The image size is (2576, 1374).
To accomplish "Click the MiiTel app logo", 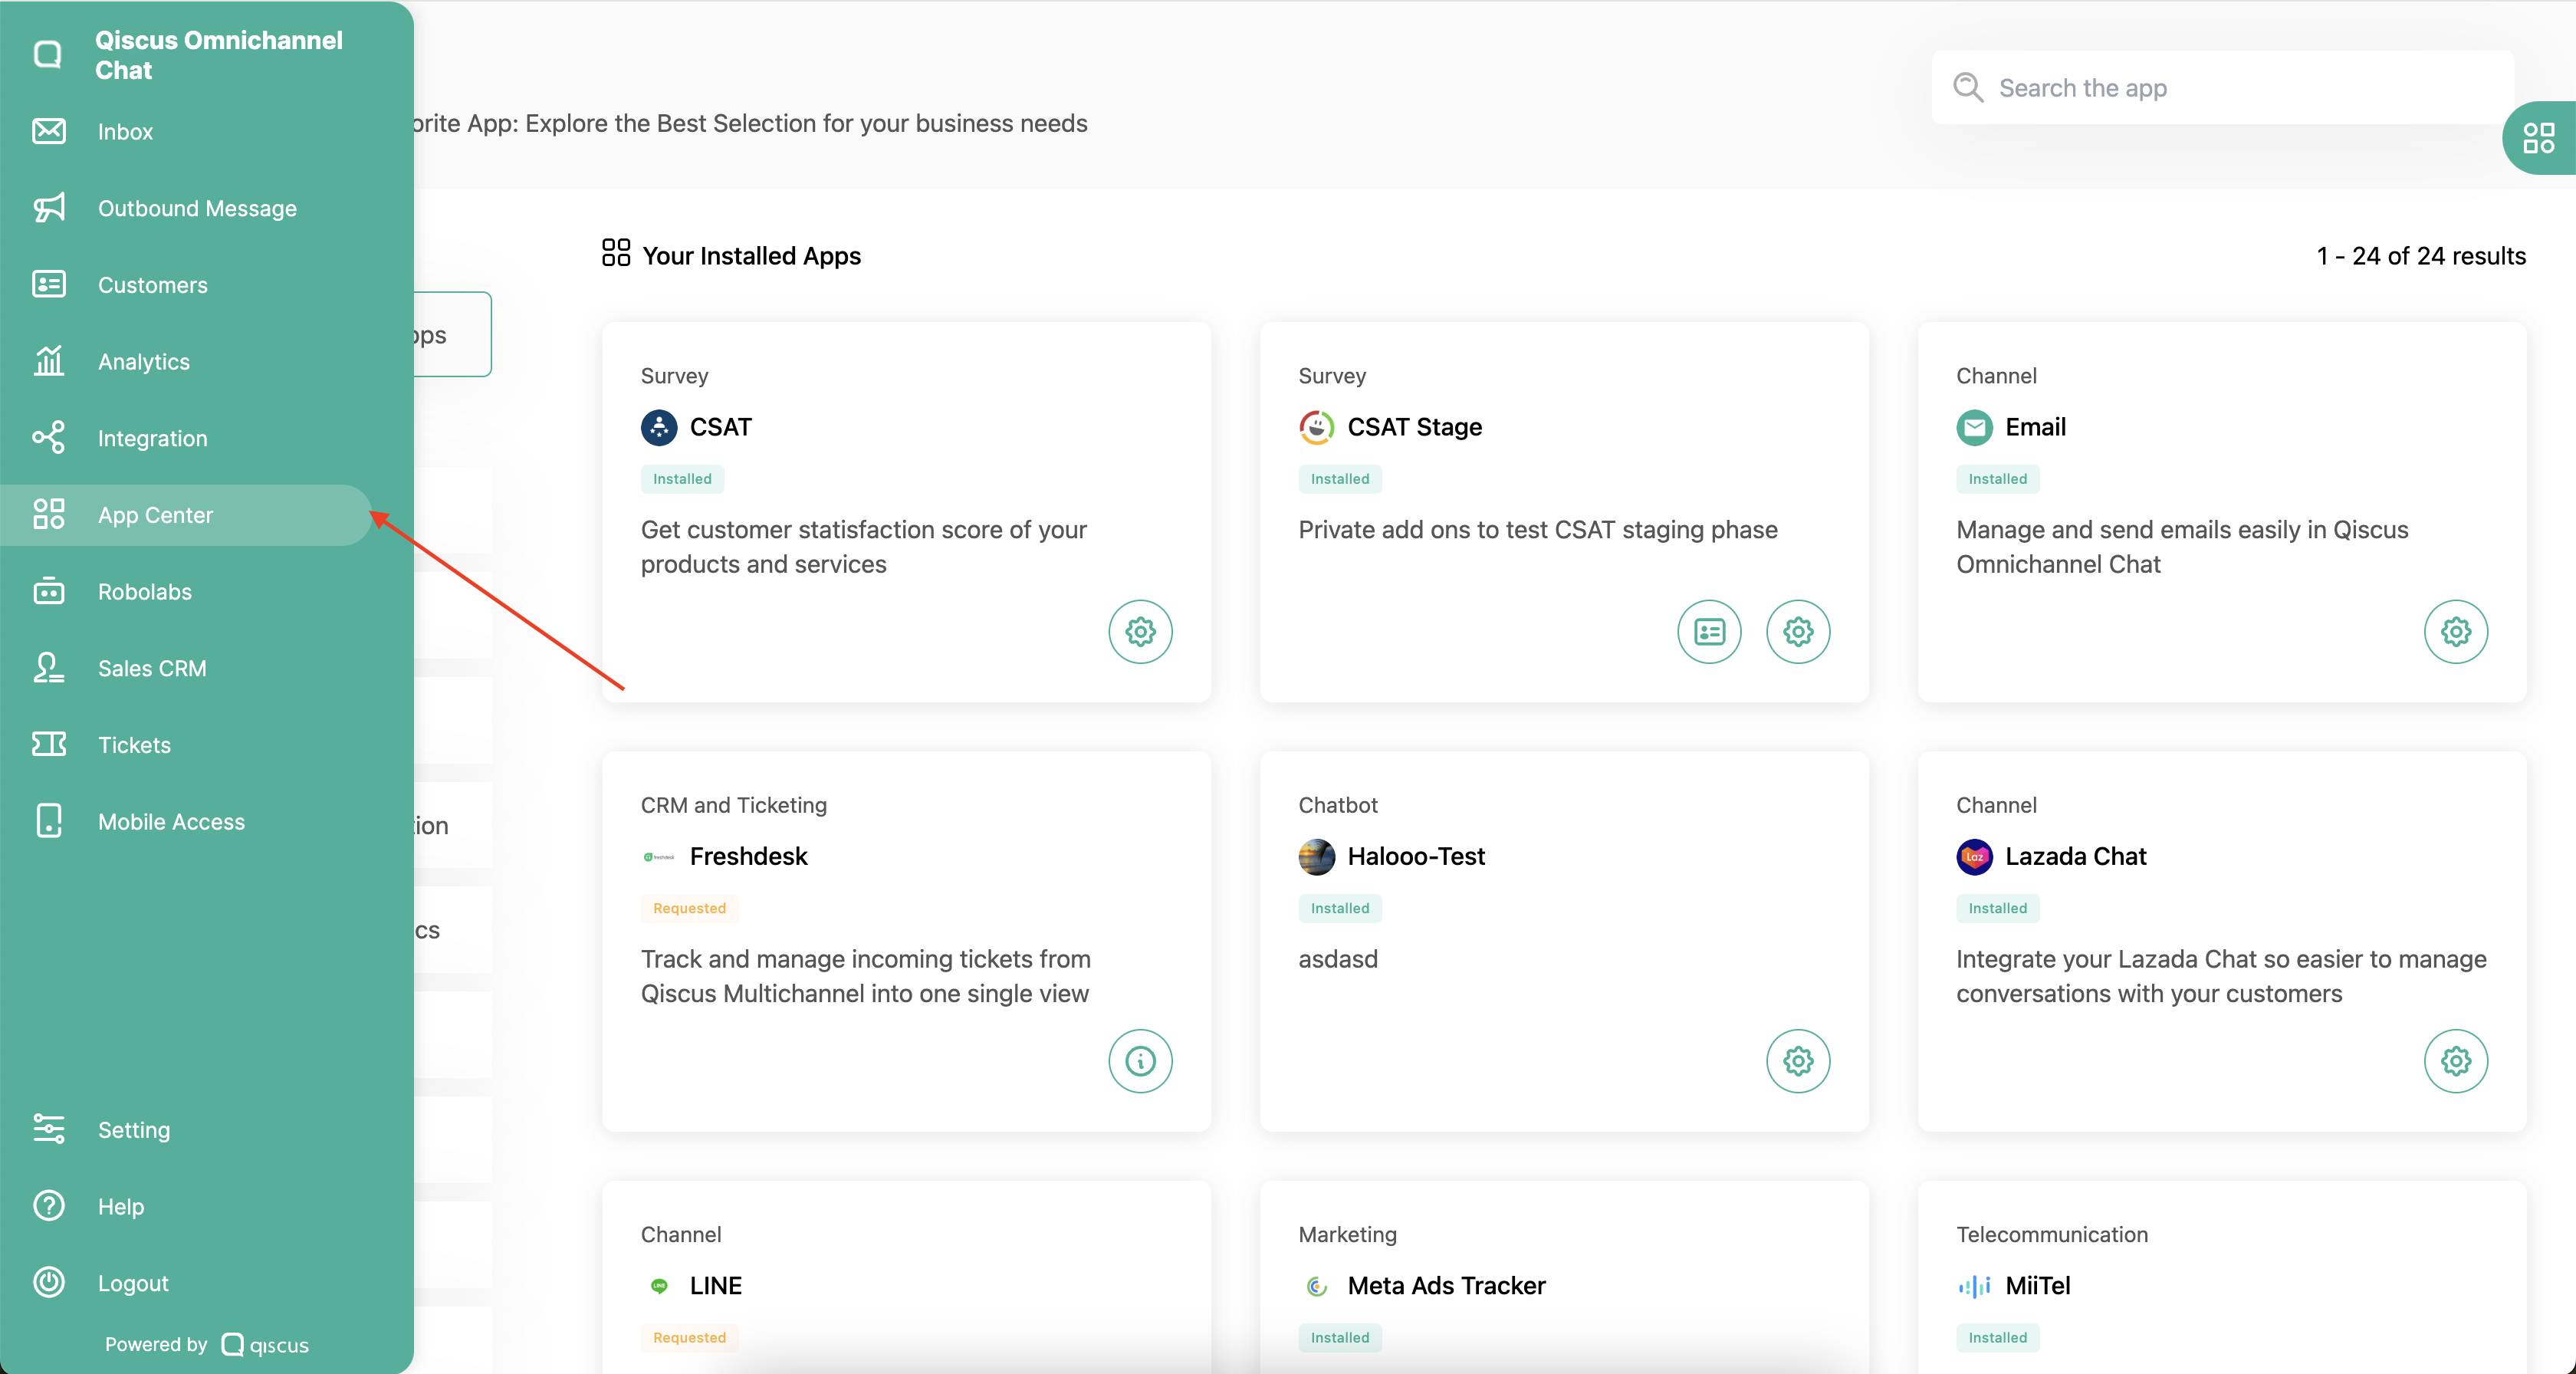I will tap(1975, 1286).
